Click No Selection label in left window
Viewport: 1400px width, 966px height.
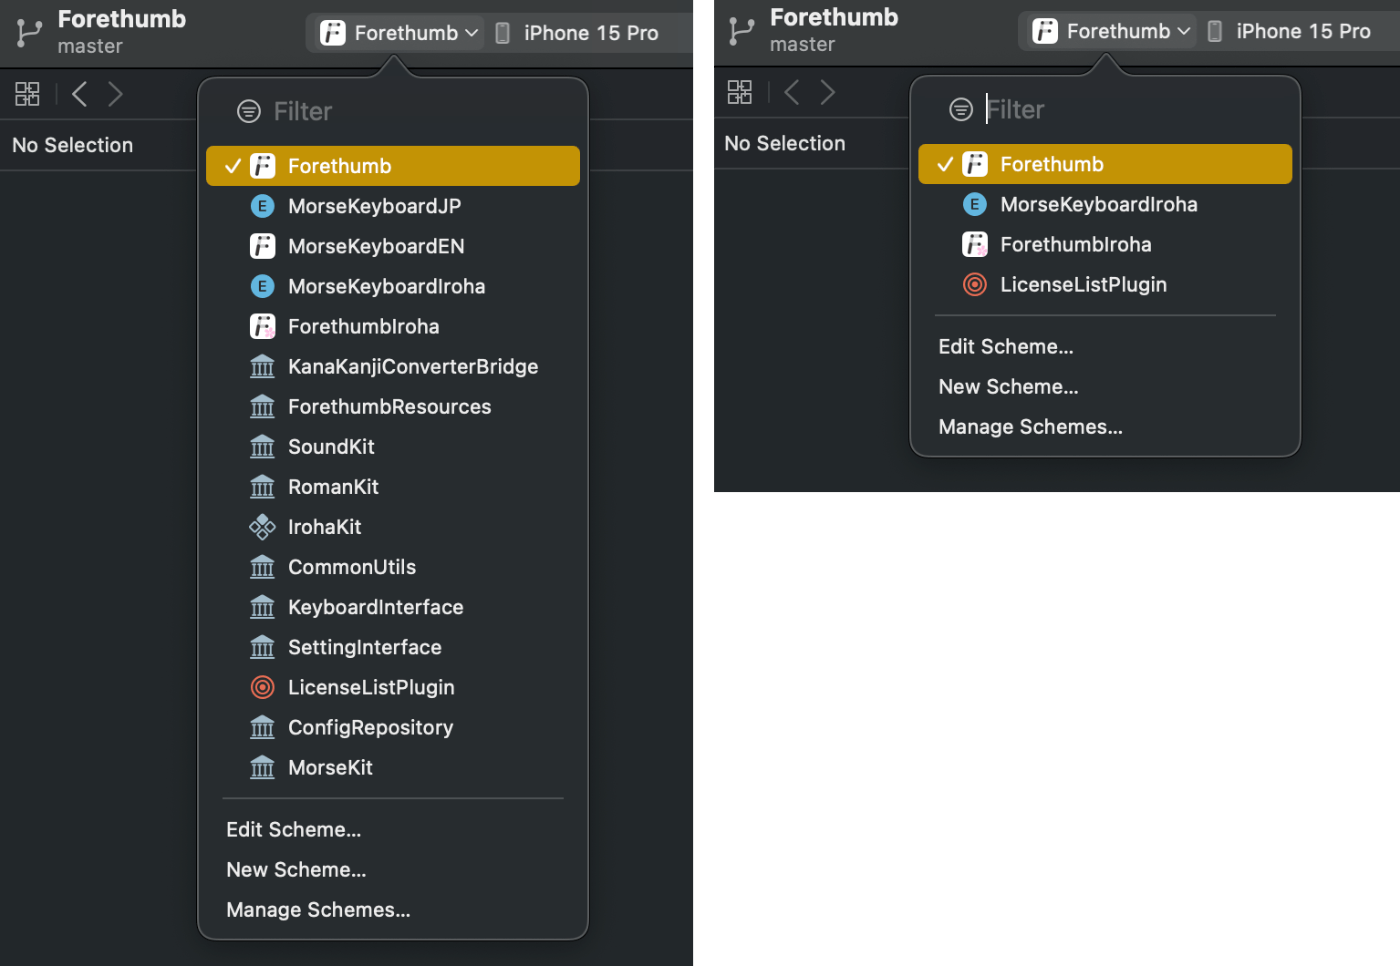coord(72,145)
